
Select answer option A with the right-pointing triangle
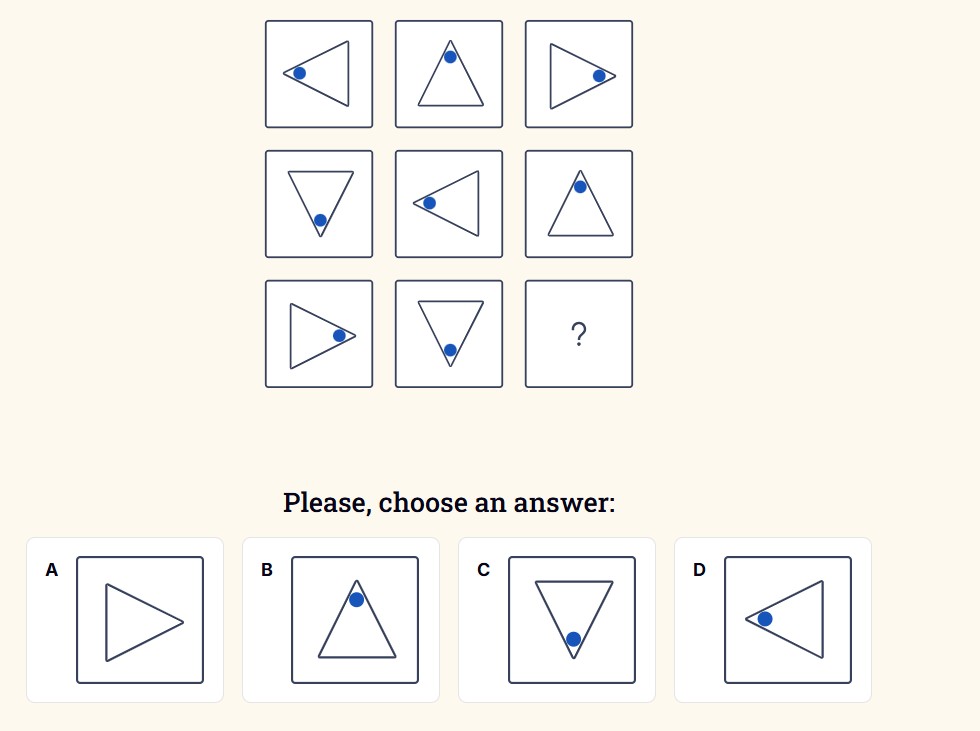140,620
